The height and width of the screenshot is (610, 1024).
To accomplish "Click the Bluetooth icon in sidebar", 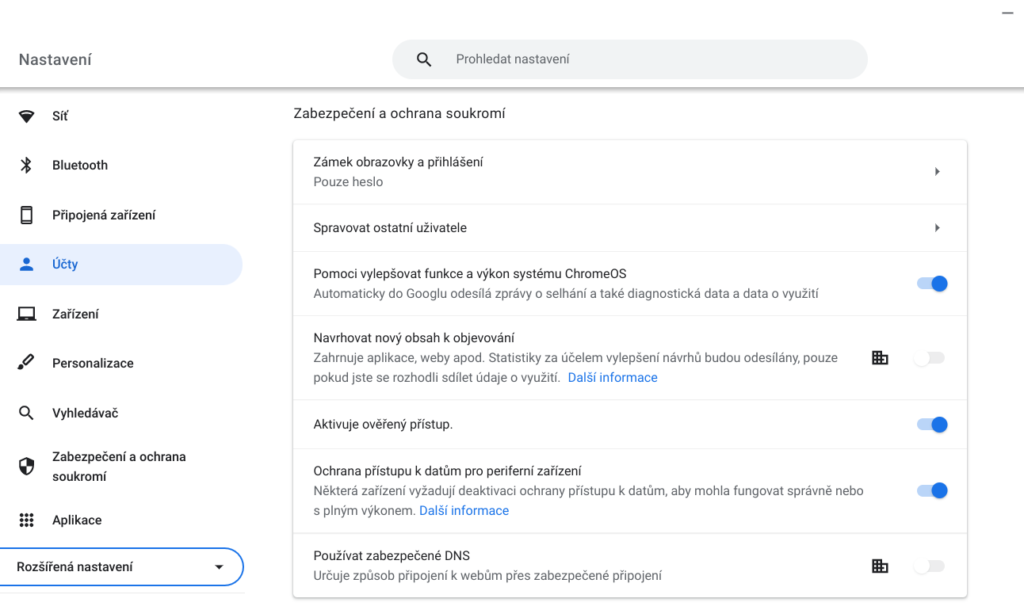I will point(27,165).
